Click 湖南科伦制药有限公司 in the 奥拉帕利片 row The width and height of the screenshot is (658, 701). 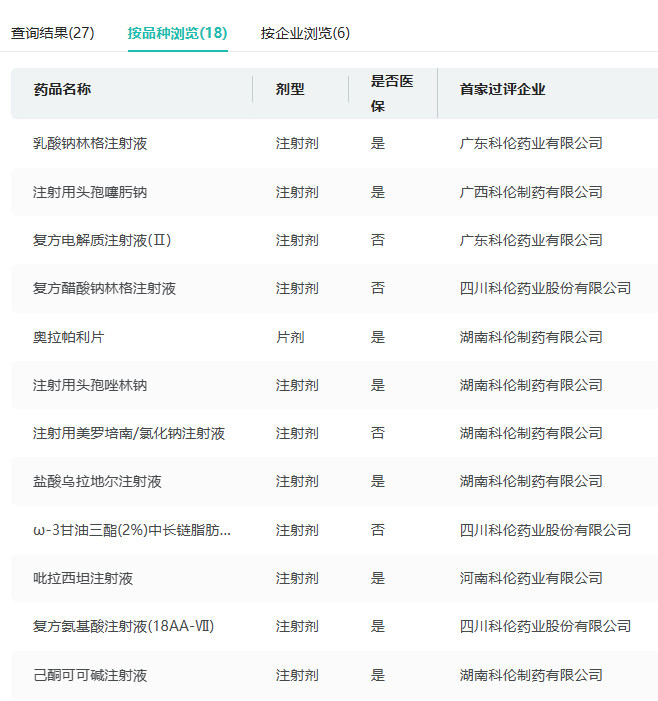[x=531, y=337]
